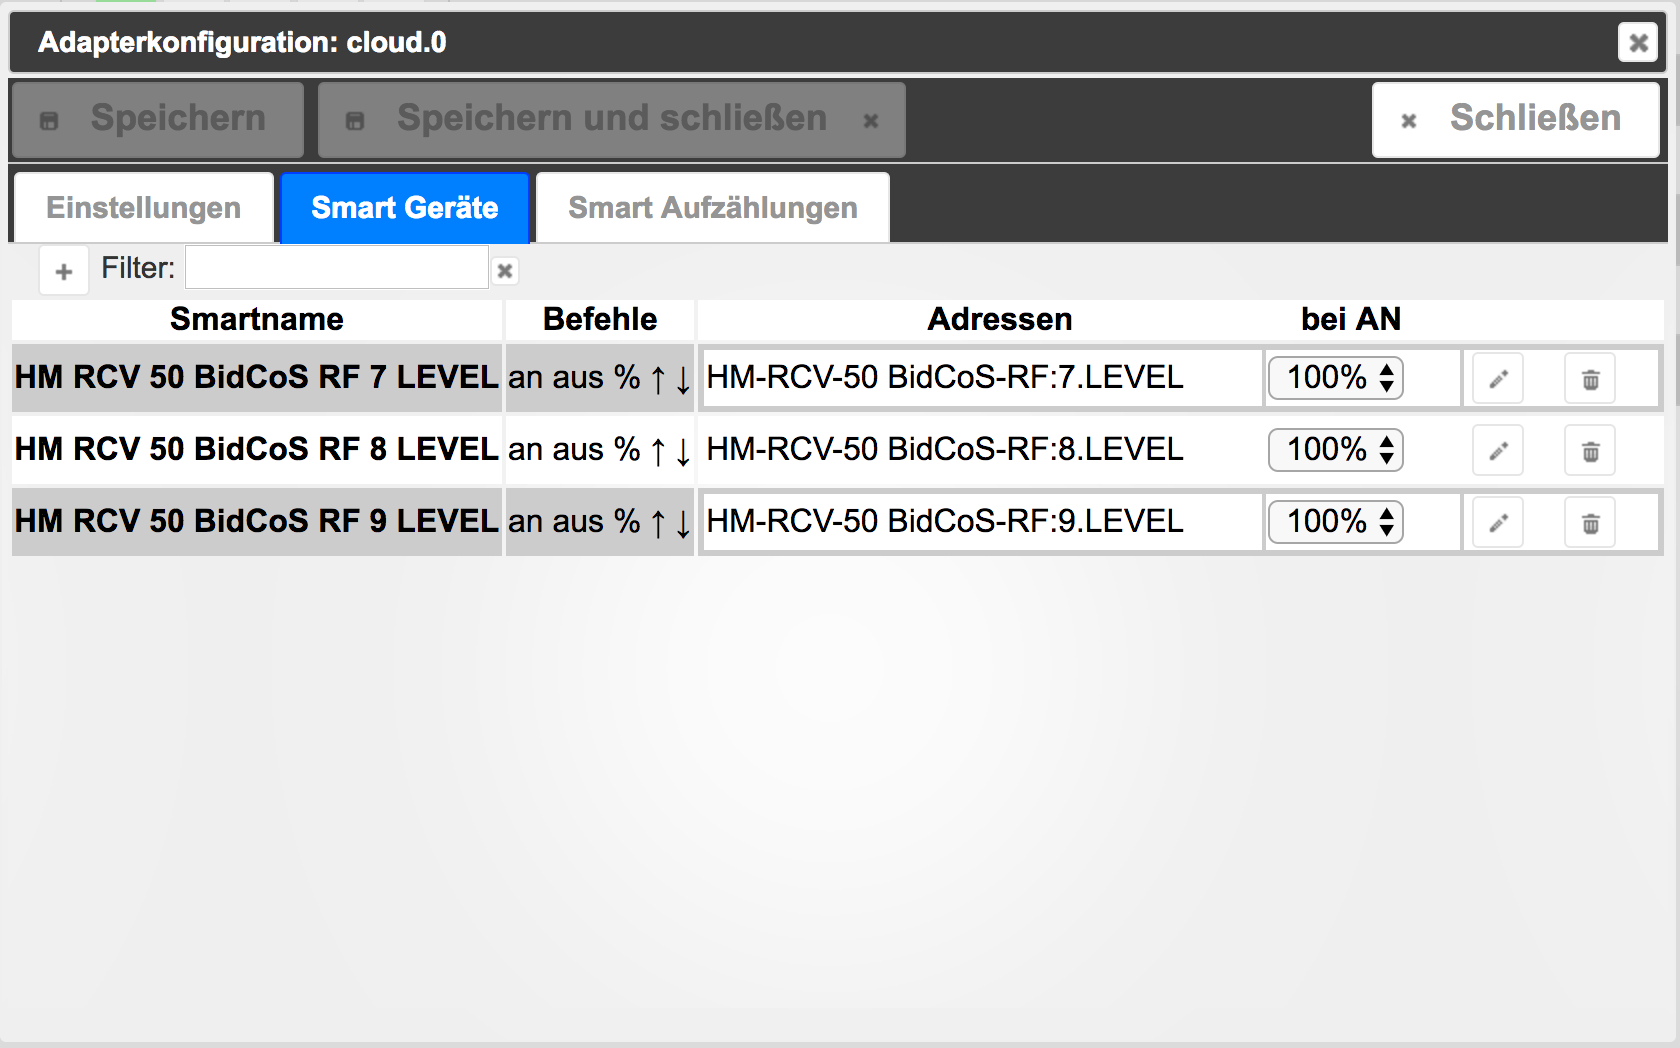Click the bei AN column header
The height and width of the screenshot is (1048, 1680).
(1351, 320)
